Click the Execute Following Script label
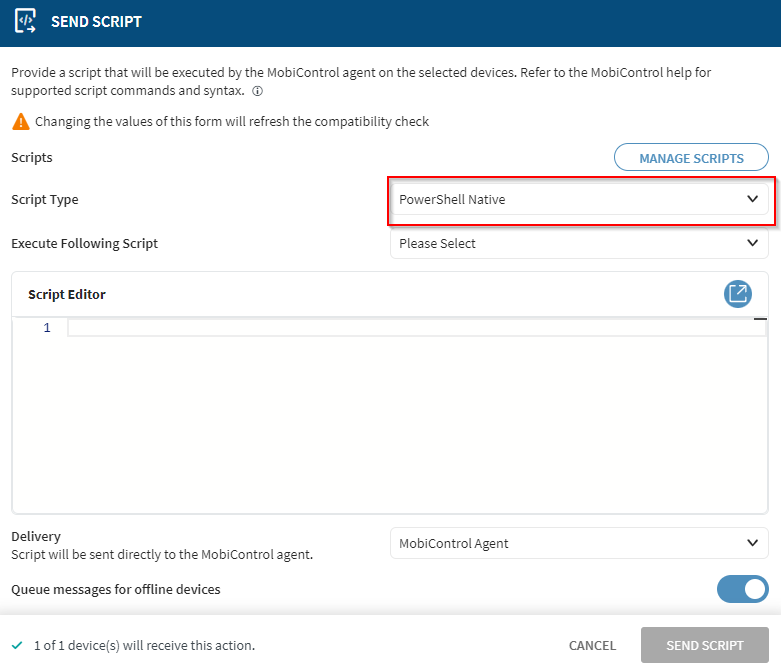781x670 pixels. [x=85, y=243]
